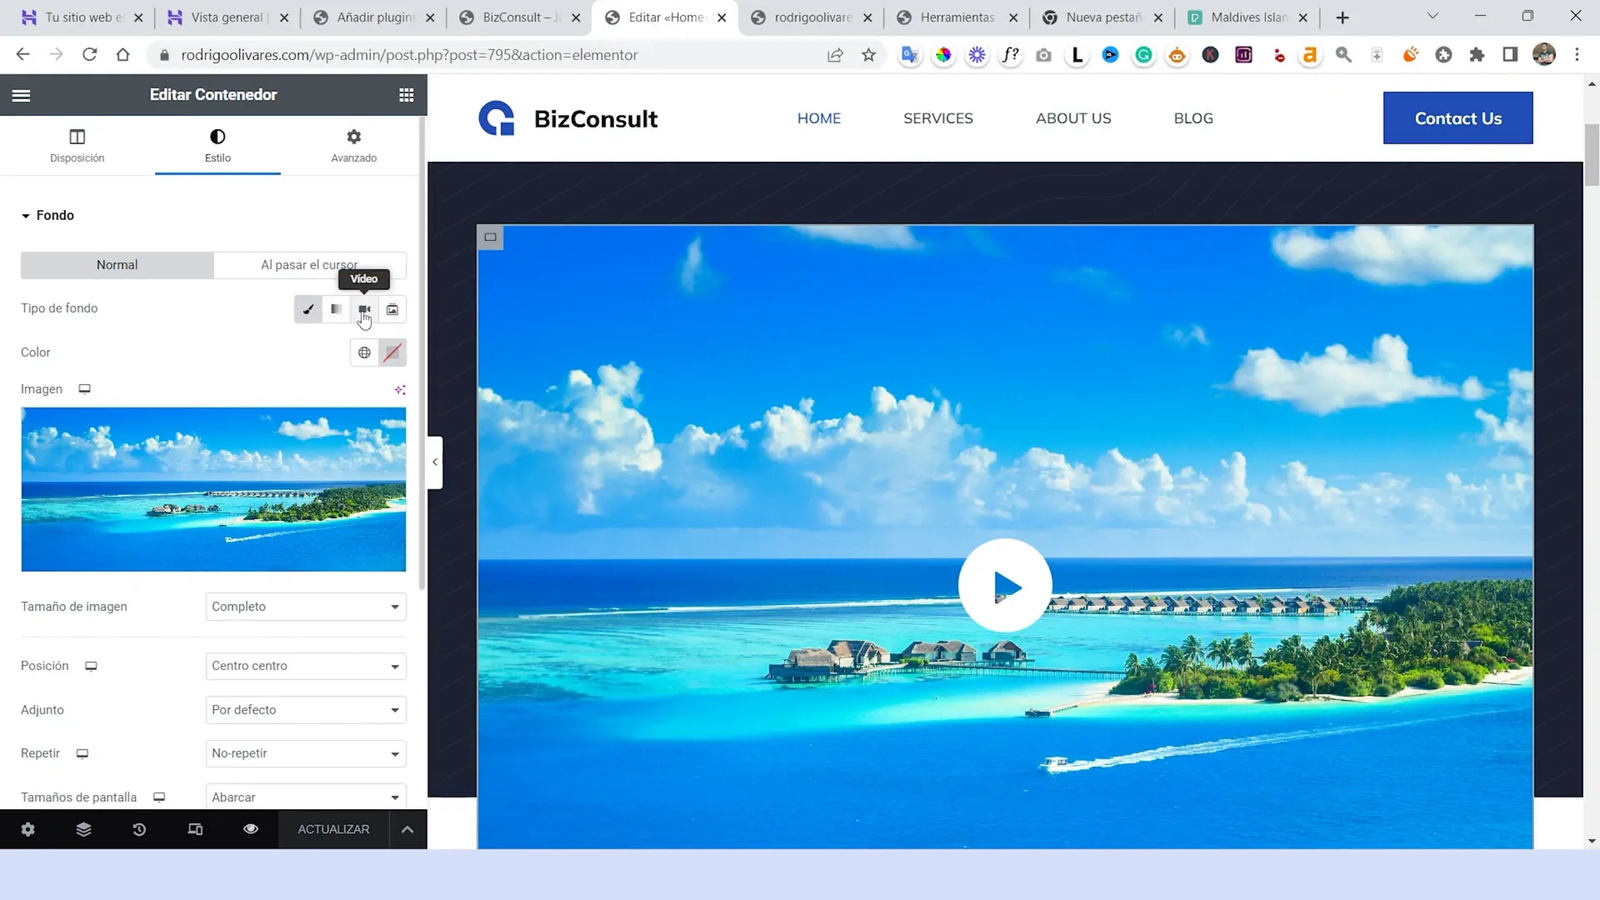The width and height of the screenshot is (1600, 900).
Task: Open the Posición dropdown set to Centro centro
Action: tap(305, 665)
